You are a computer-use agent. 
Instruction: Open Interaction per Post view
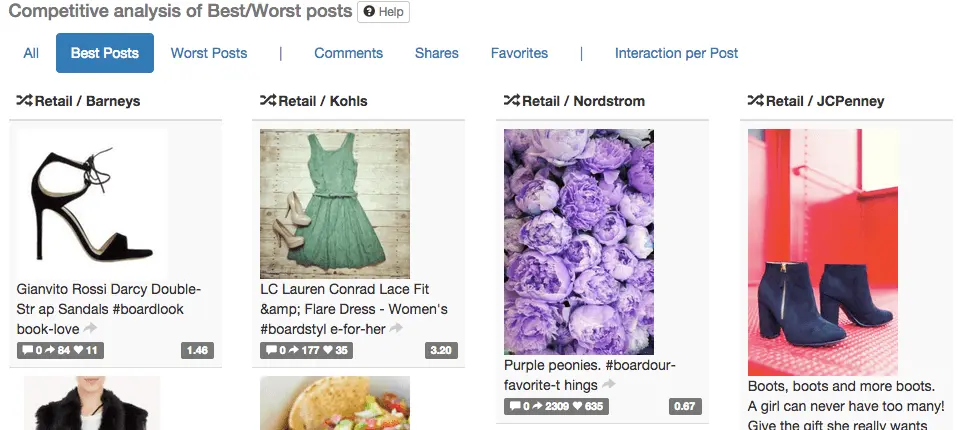pos(676,53)
